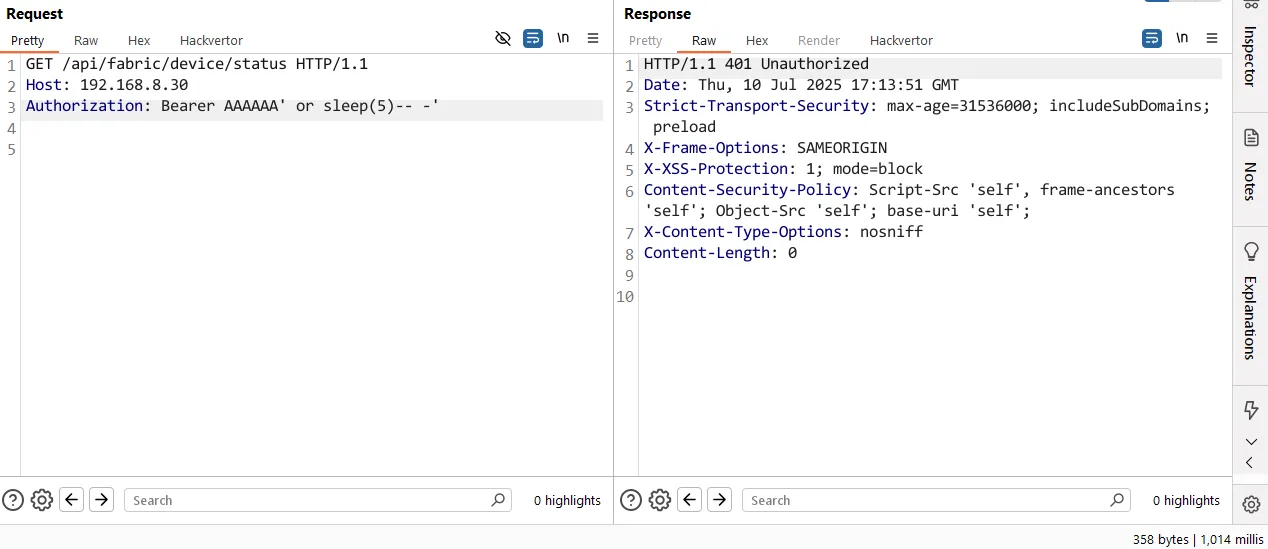Image resolution: width=1268 pixels, height=549 pixels.
Task: Click magnifier icon in Response search box
Action: pyautogui.click(x=1117, y=500)
